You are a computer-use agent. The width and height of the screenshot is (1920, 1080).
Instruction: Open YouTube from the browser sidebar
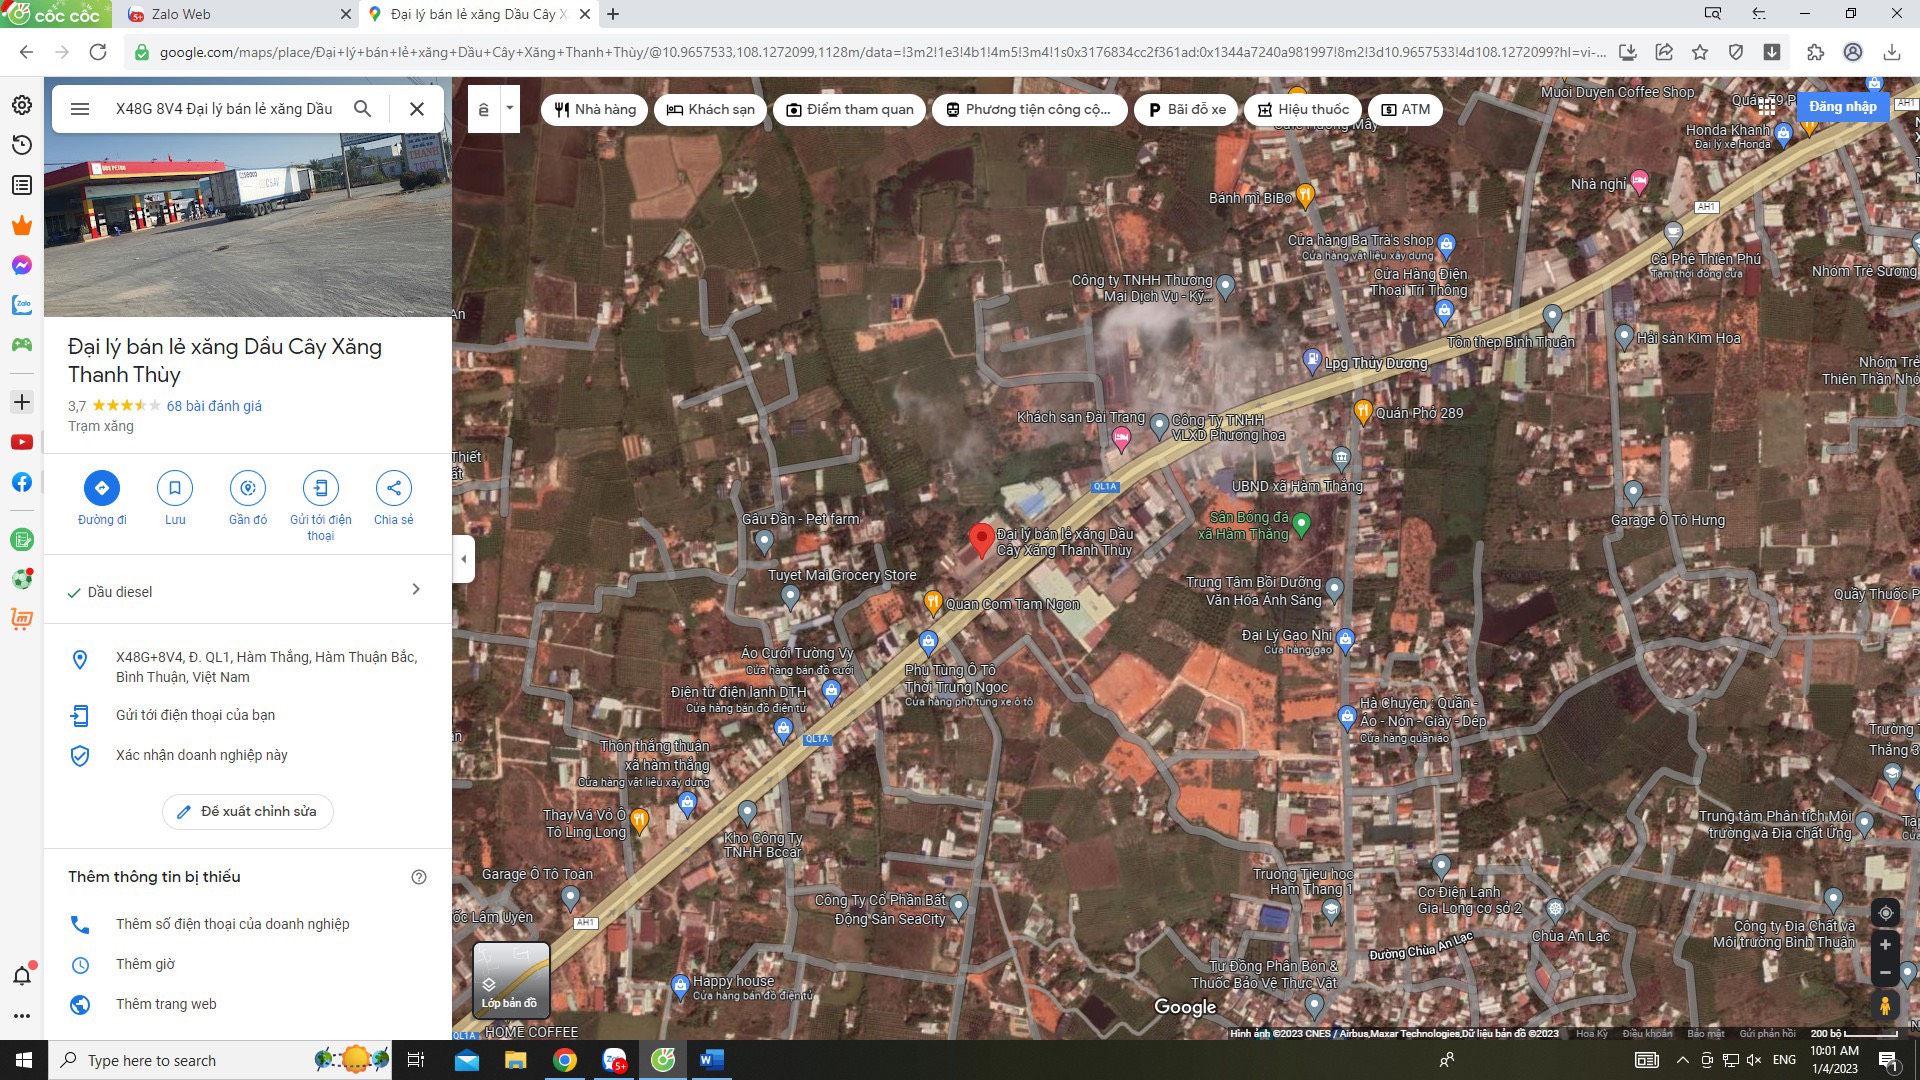[22, 442]
